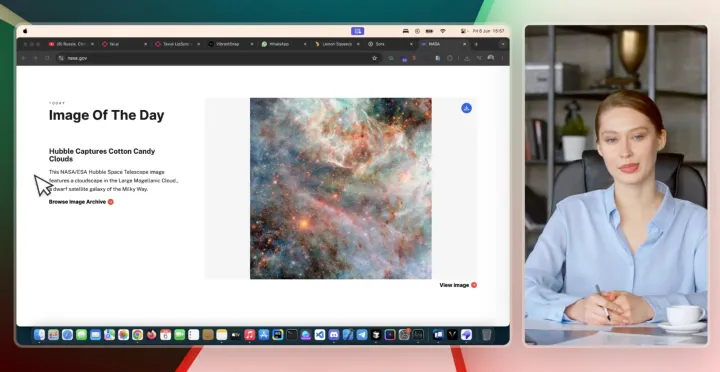View site information icon beside nasa.gov
720x372 pixels.
pyautogui.click(x=61, y=58)
